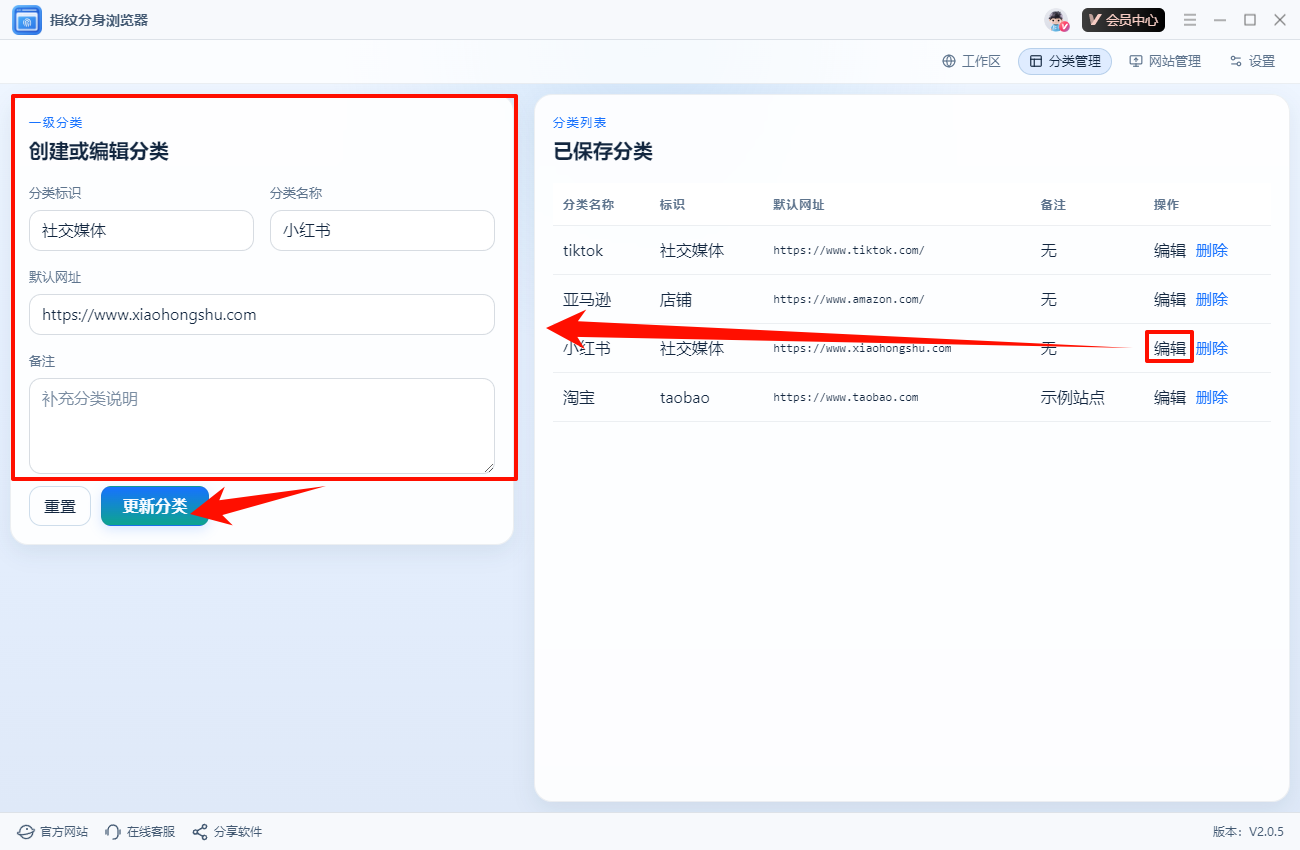
Task: Click the 备注 textarea
Action: 262,425
